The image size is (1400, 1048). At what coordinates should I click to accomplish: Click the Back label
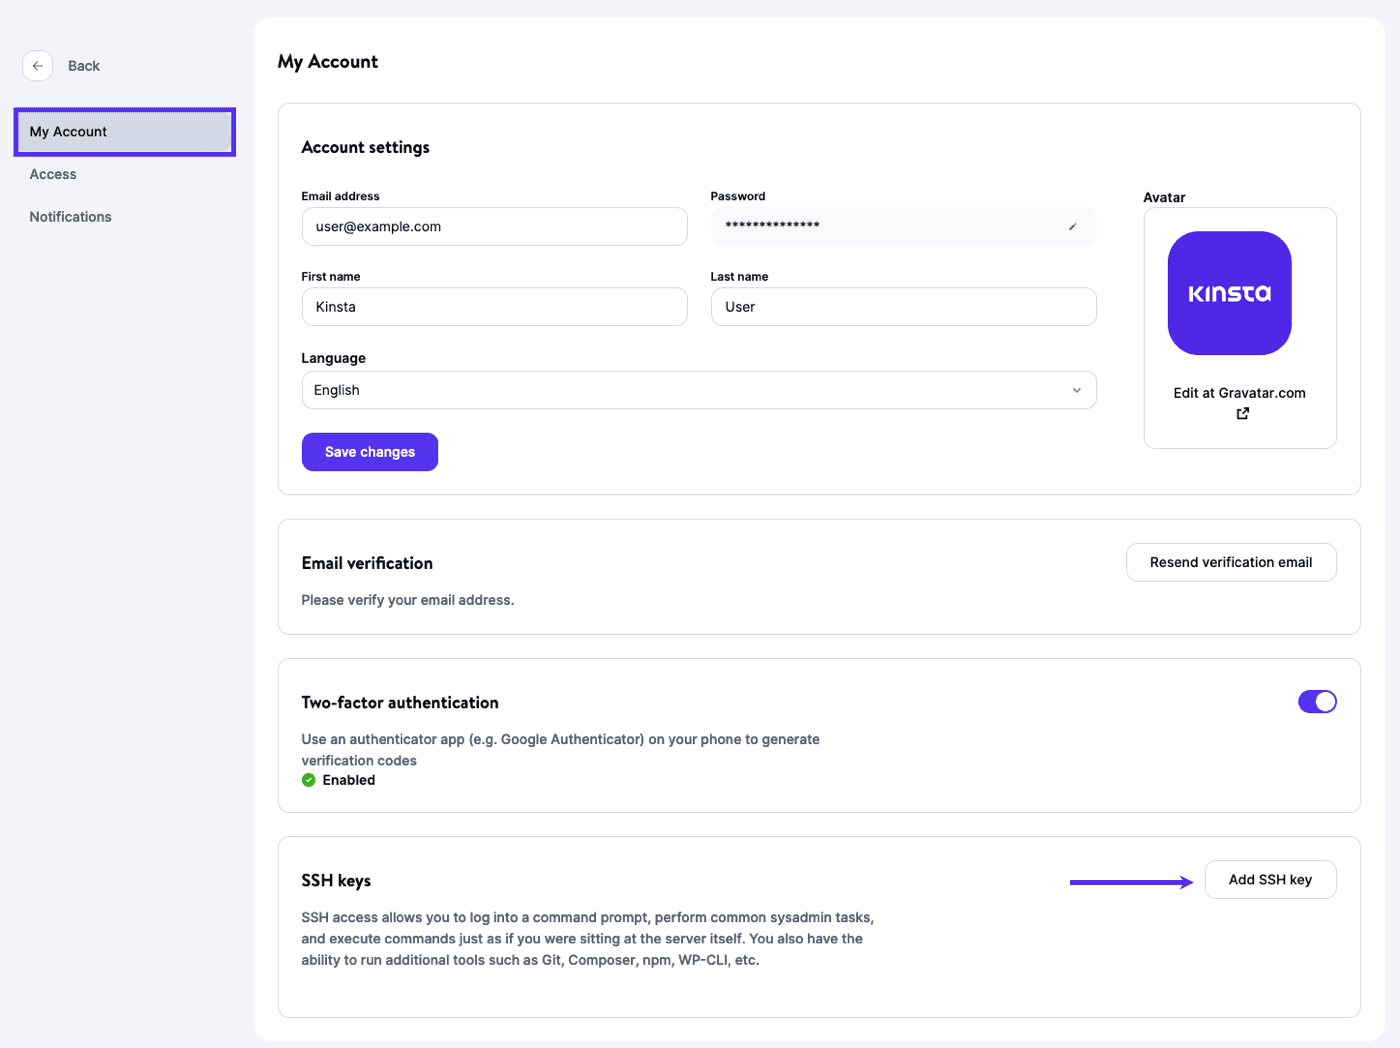[x=83, y=65]
